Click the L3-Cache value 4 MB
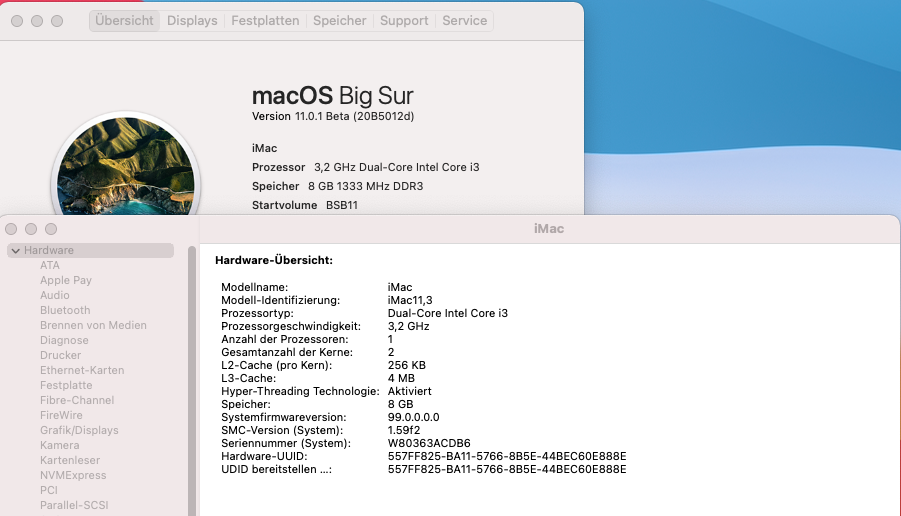The width and height of the screenshot is (901, 516). pos(401,378)
